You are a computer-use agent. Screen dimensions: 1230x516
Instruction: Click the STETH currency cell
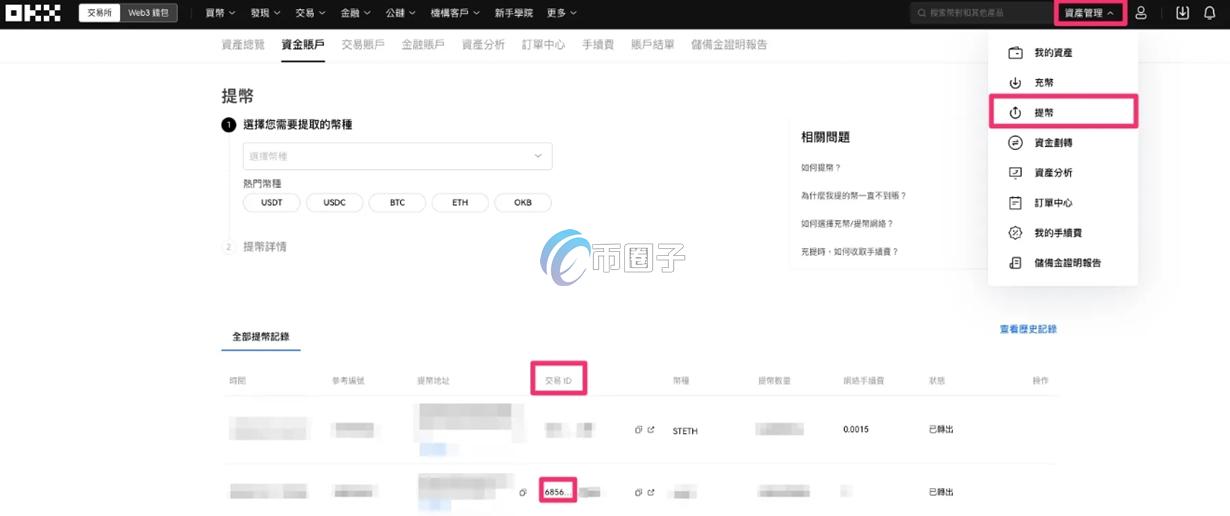click(x=685, y=431)
